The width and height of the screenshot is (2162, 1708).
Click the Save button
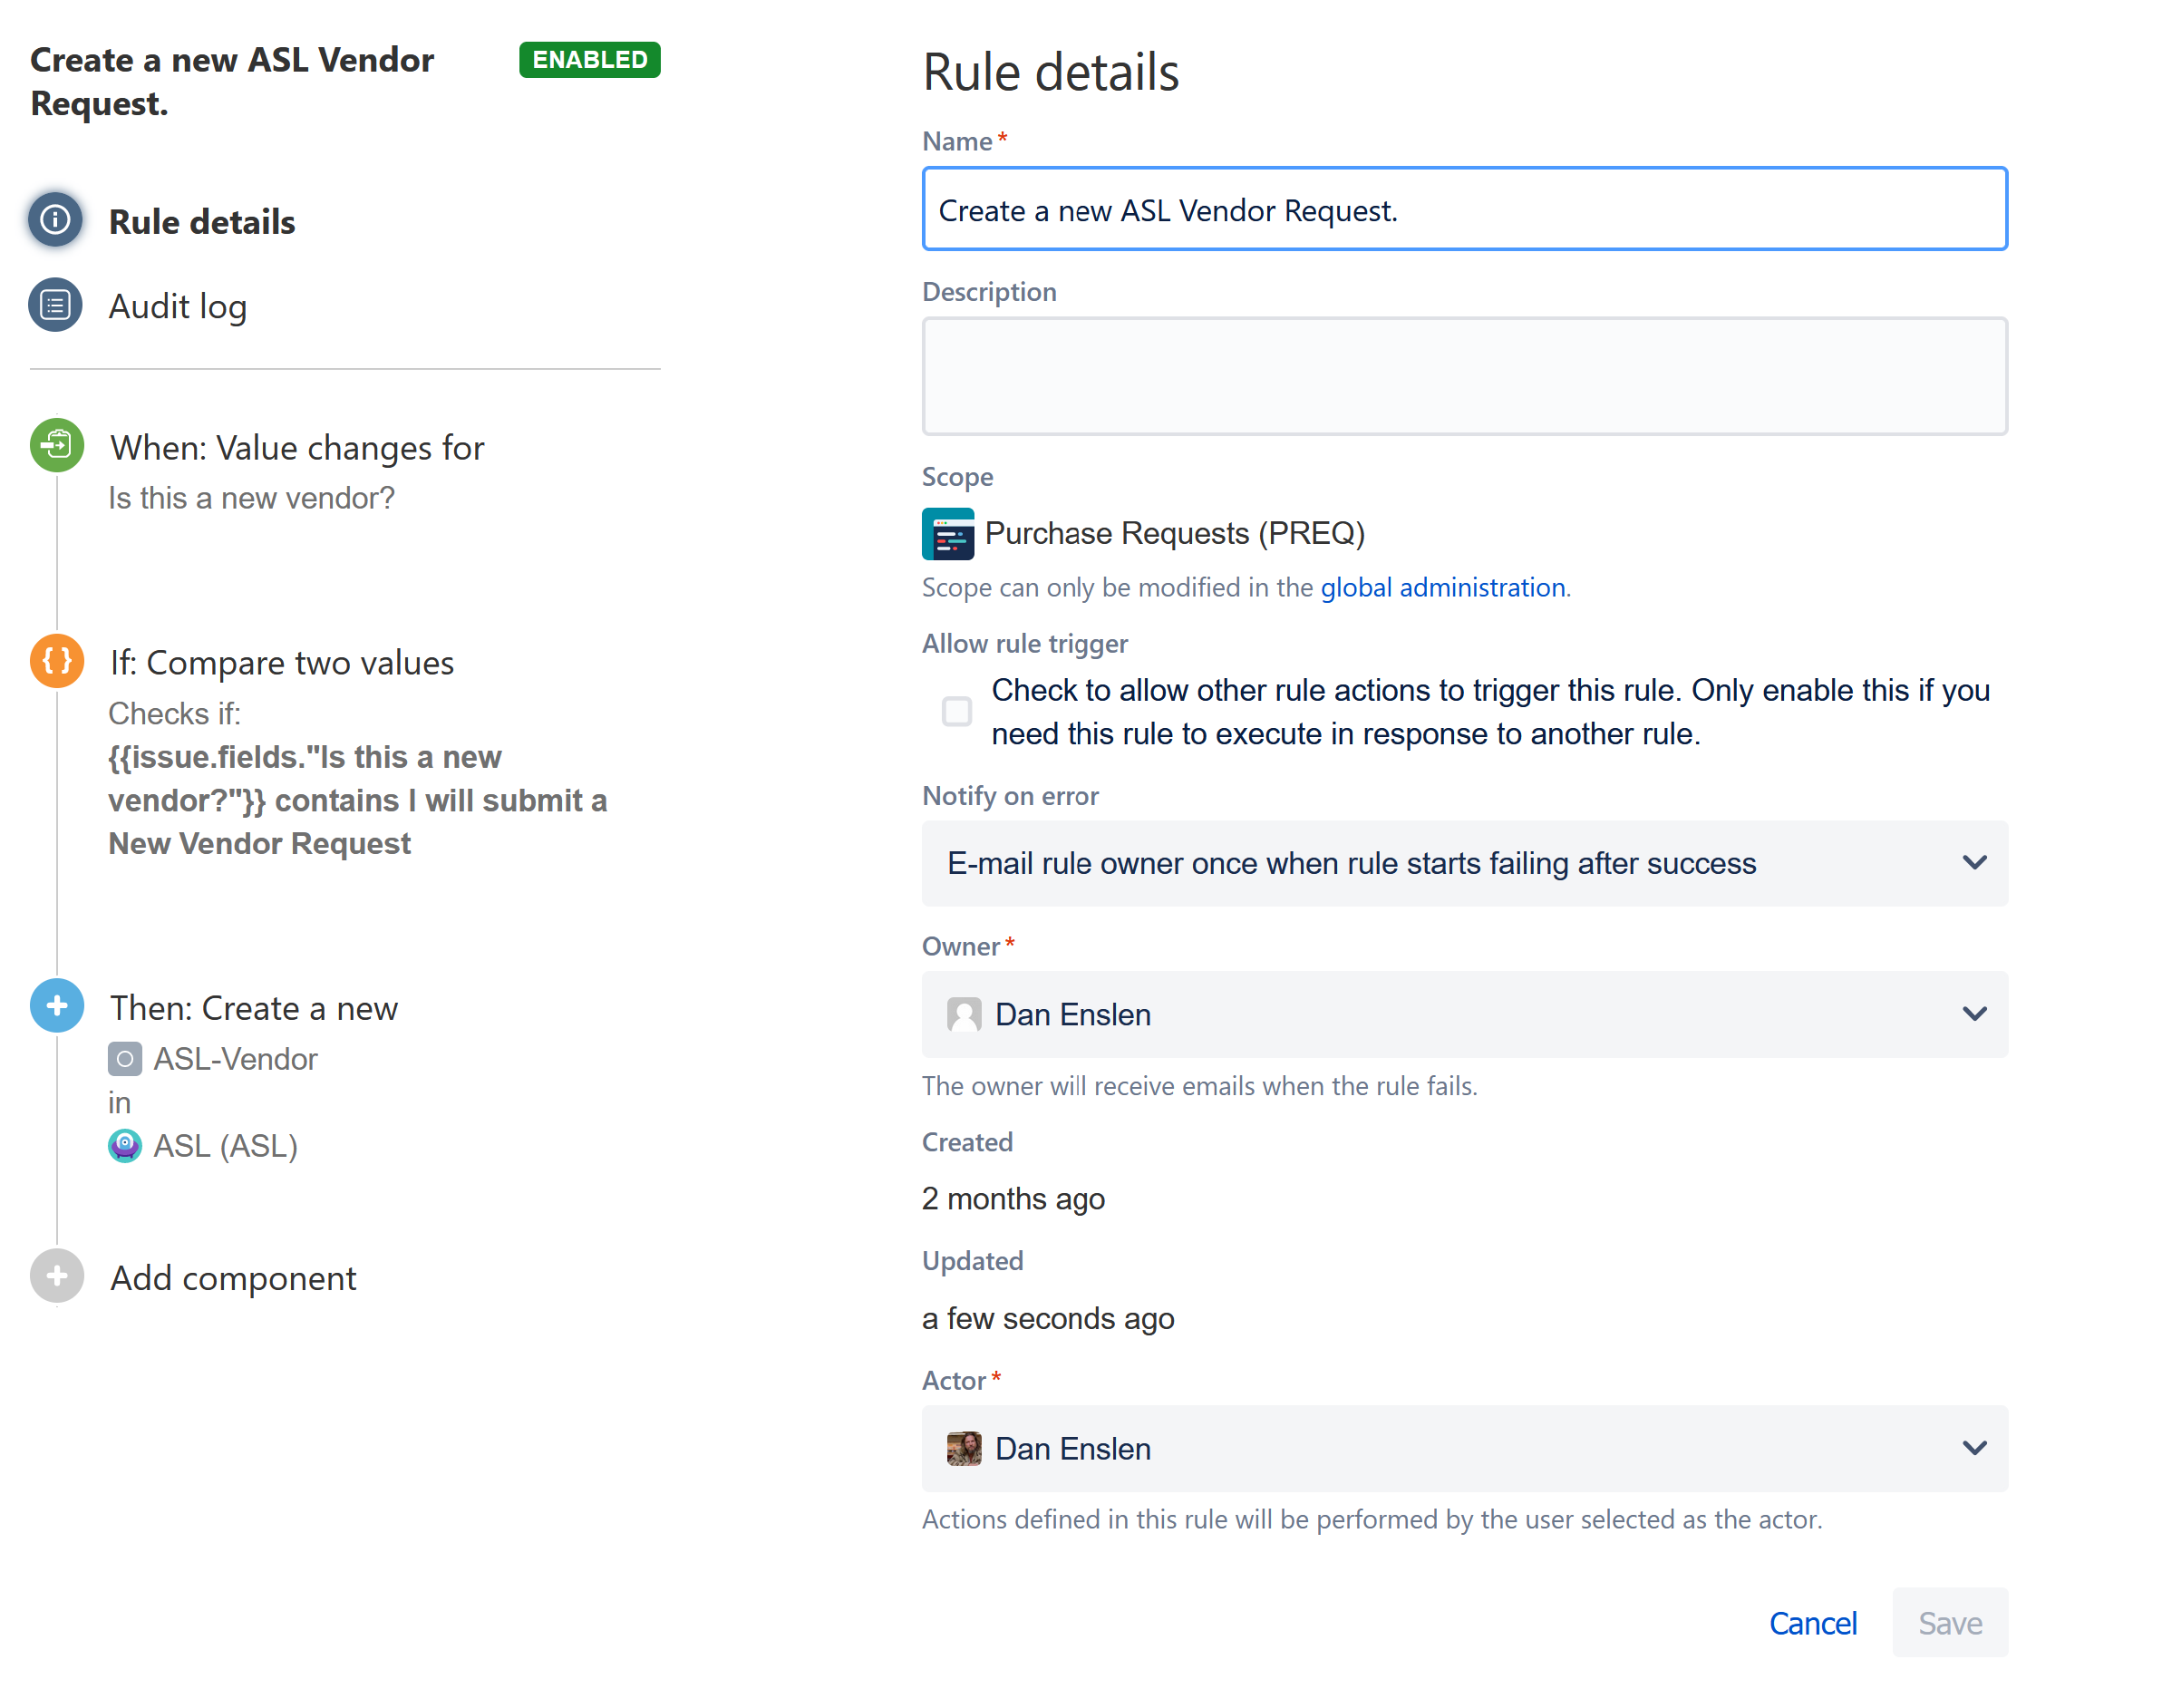(1949, 1622)
